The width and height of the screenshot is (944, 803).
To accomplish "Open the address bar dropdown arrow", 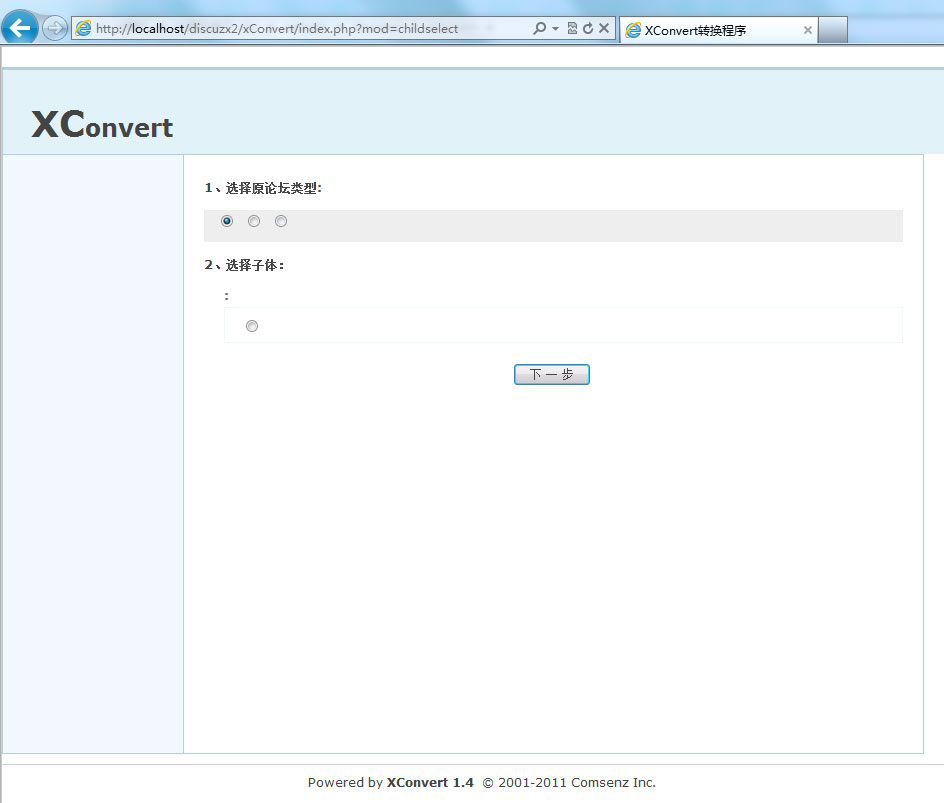I will [555, 29].
